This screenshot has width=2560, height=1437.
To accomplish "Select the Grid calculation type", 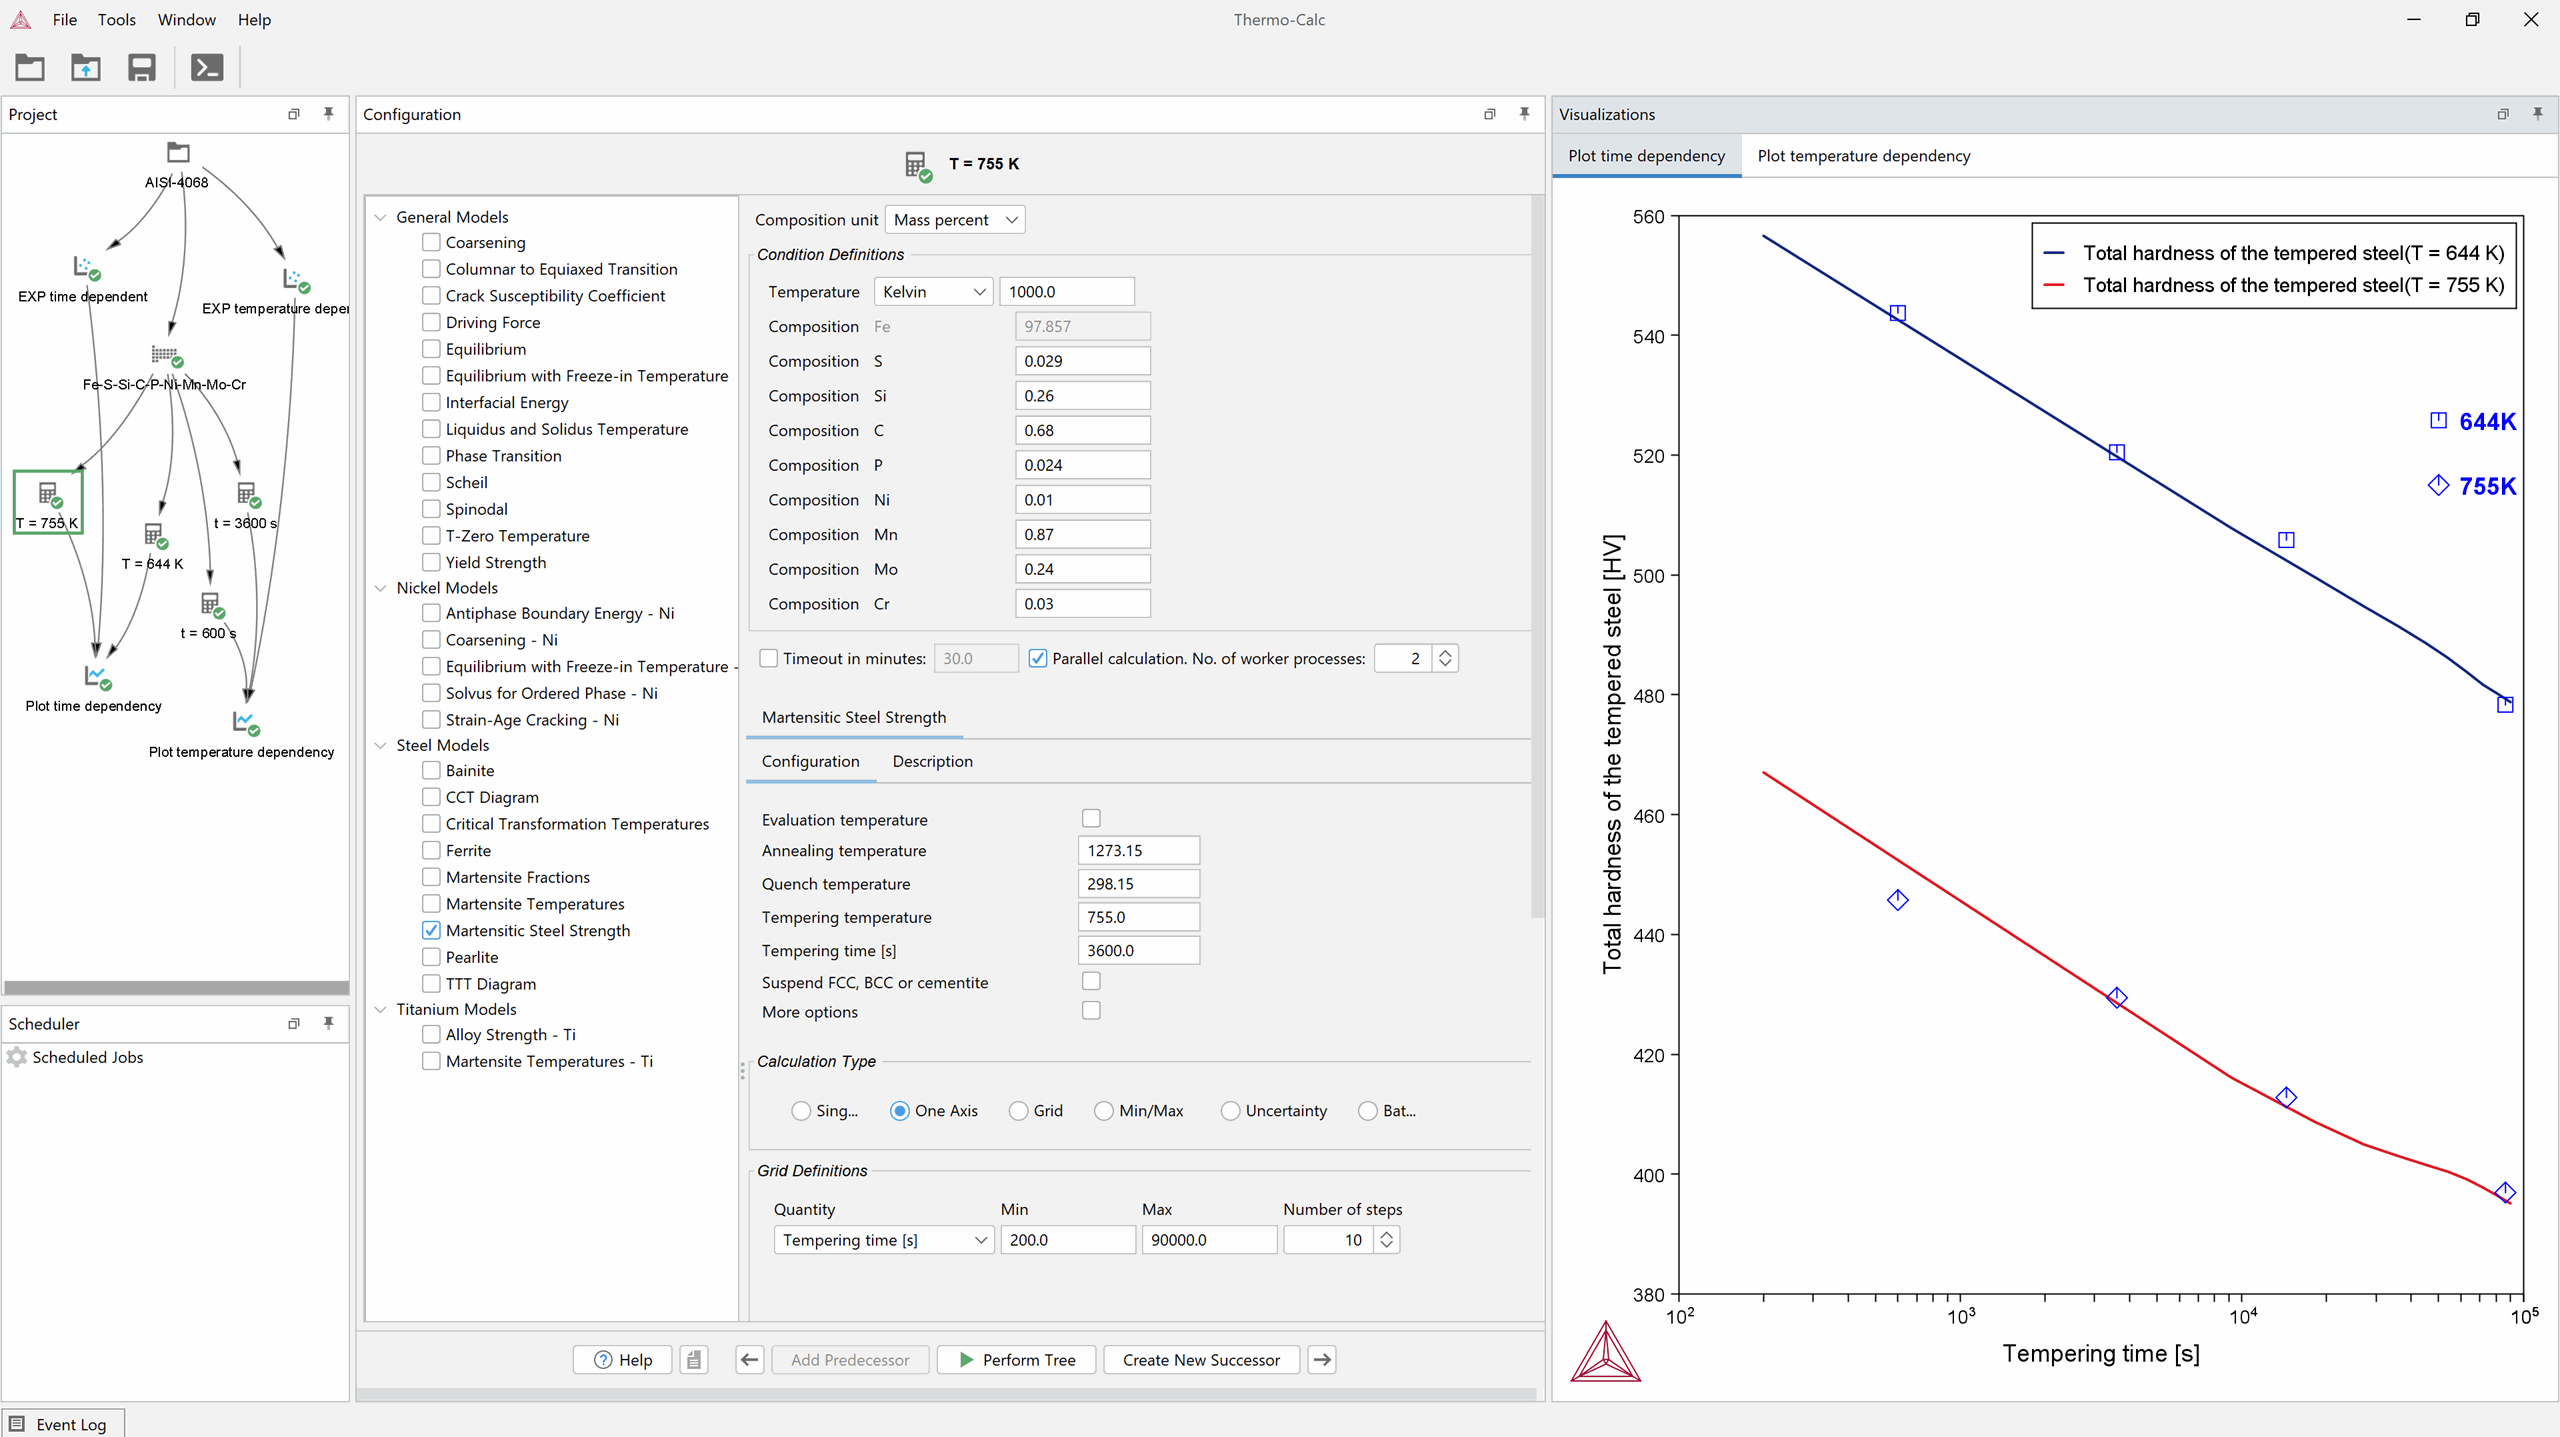I will pyautogui.click(x=1018, y=1110).
